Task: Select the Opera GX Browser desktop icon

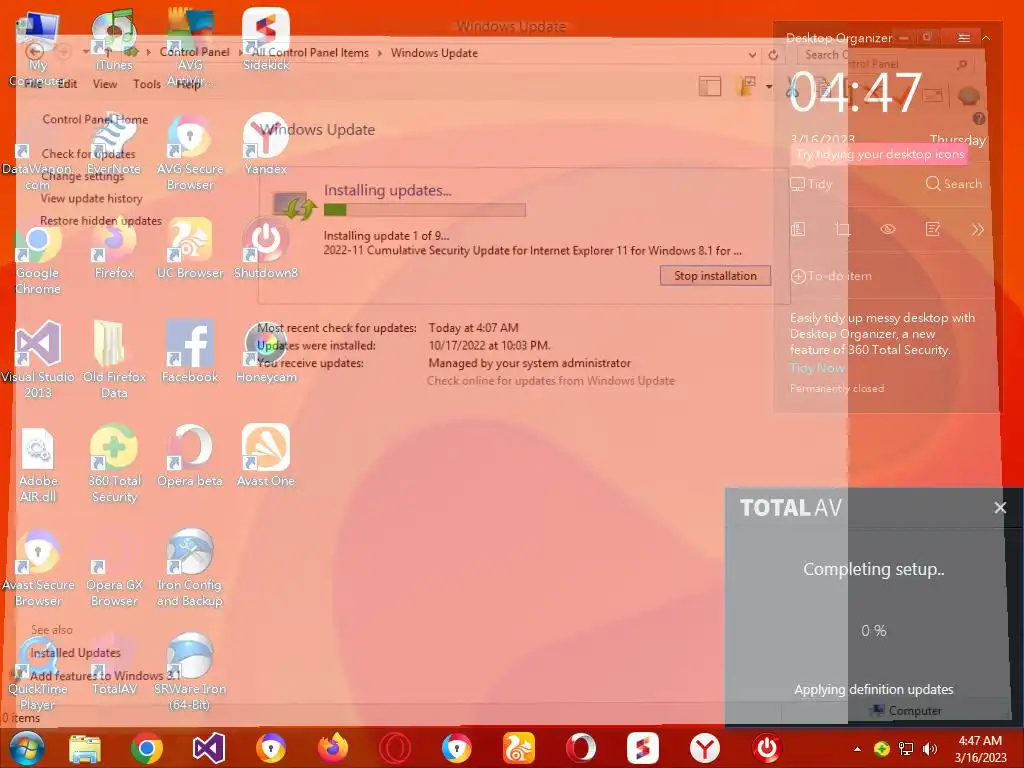Action: point(114,567)
